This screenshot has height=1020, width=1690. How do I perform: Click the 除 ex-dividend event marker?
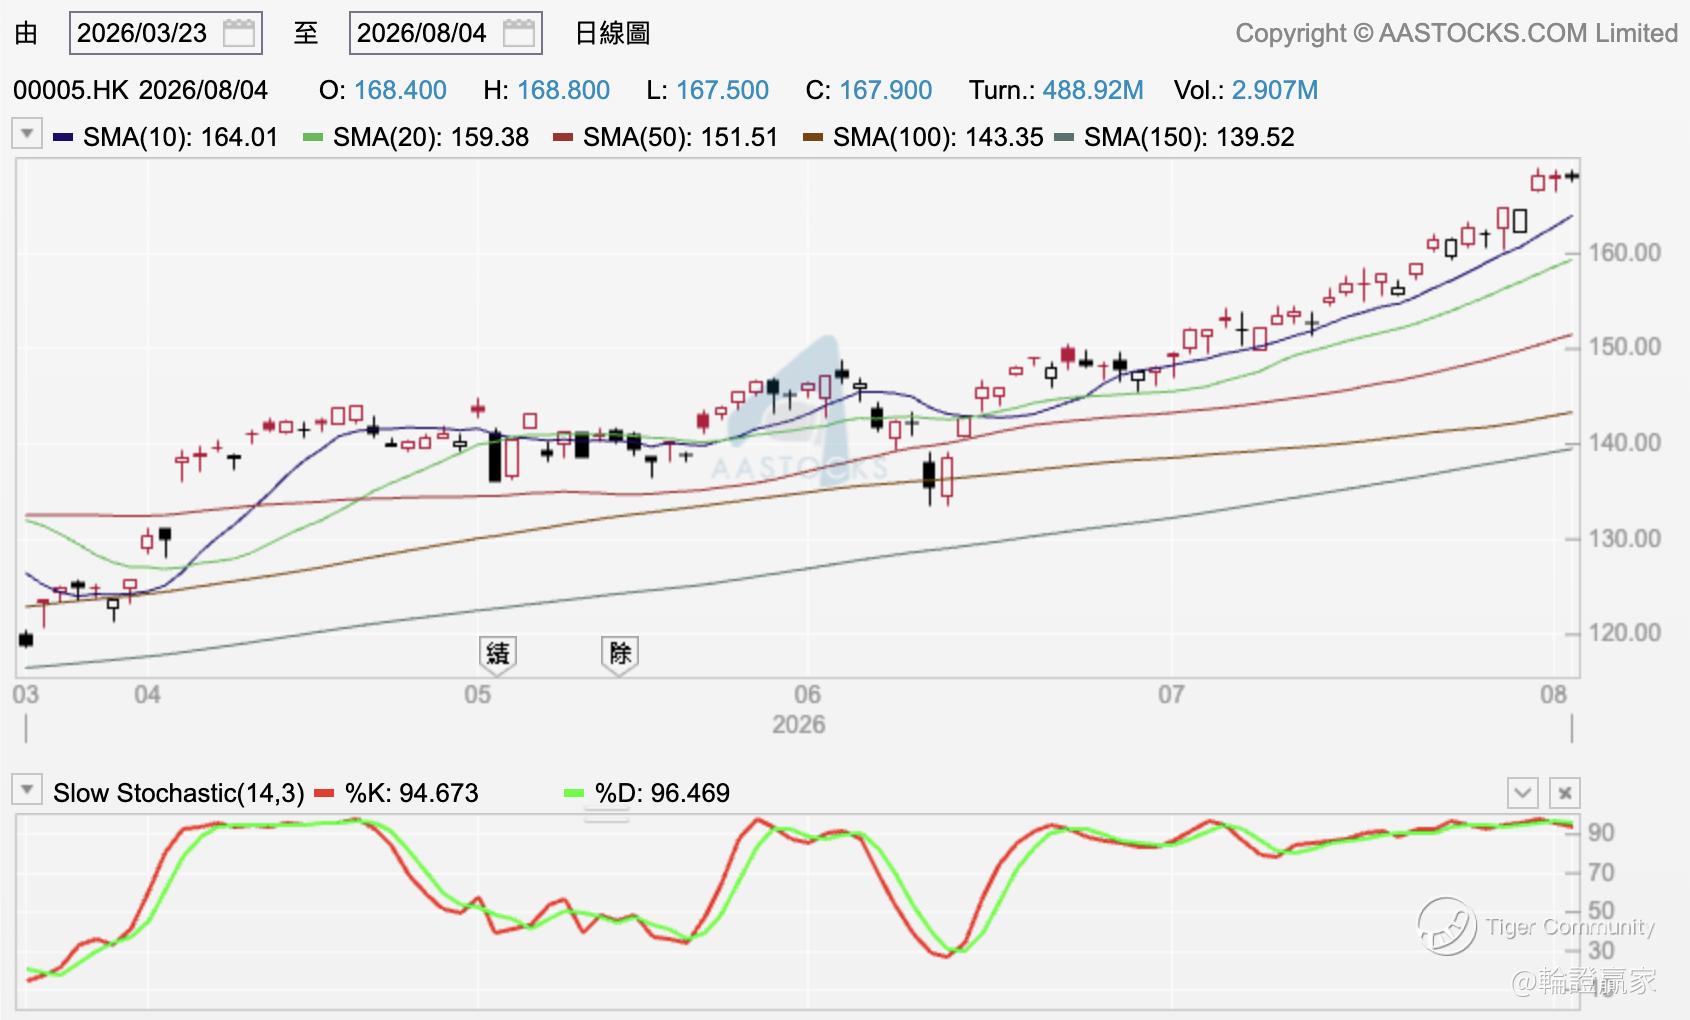point(620,655)
